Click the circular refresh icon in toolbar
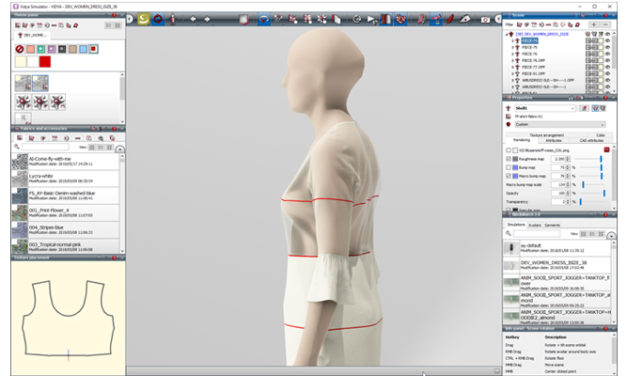 (x=357, y=19)
